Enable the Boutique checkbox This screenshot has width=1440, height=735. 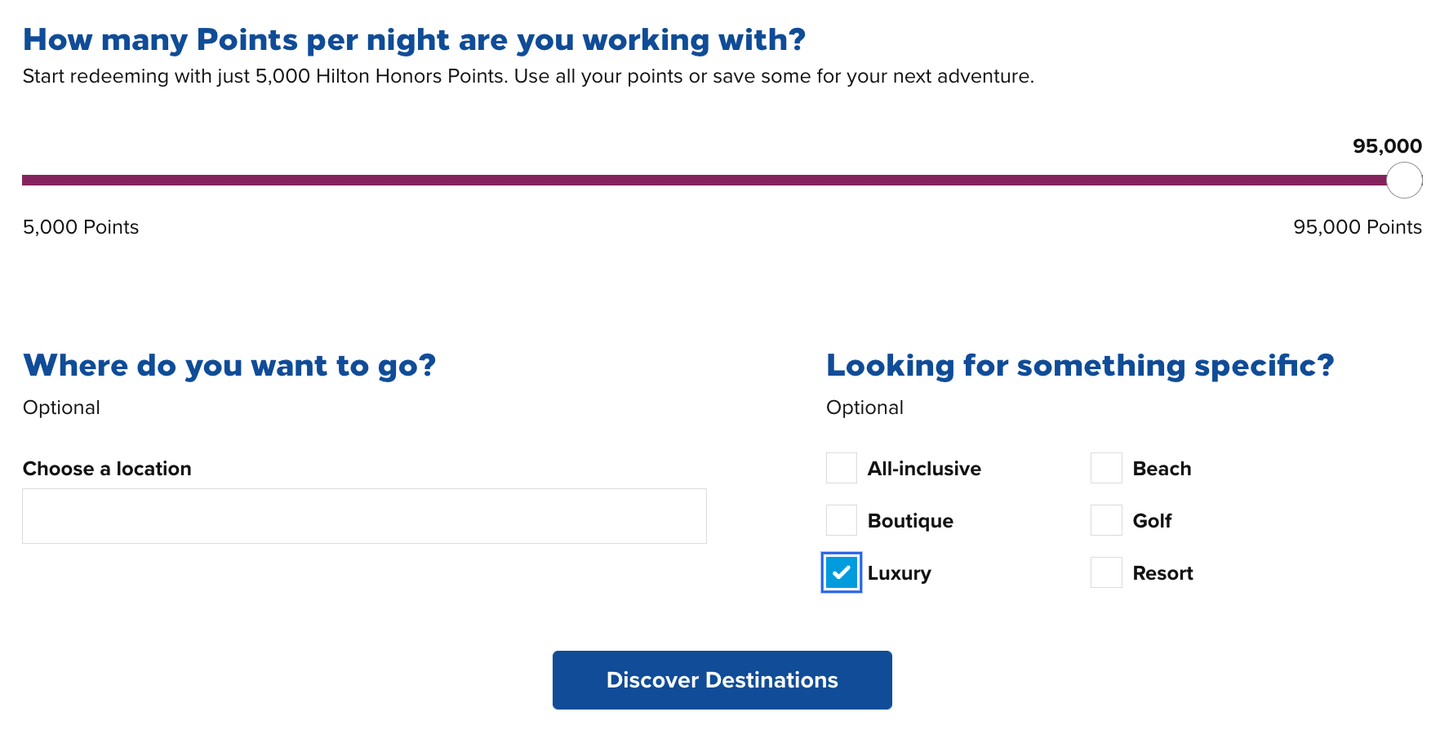point(841,520)
